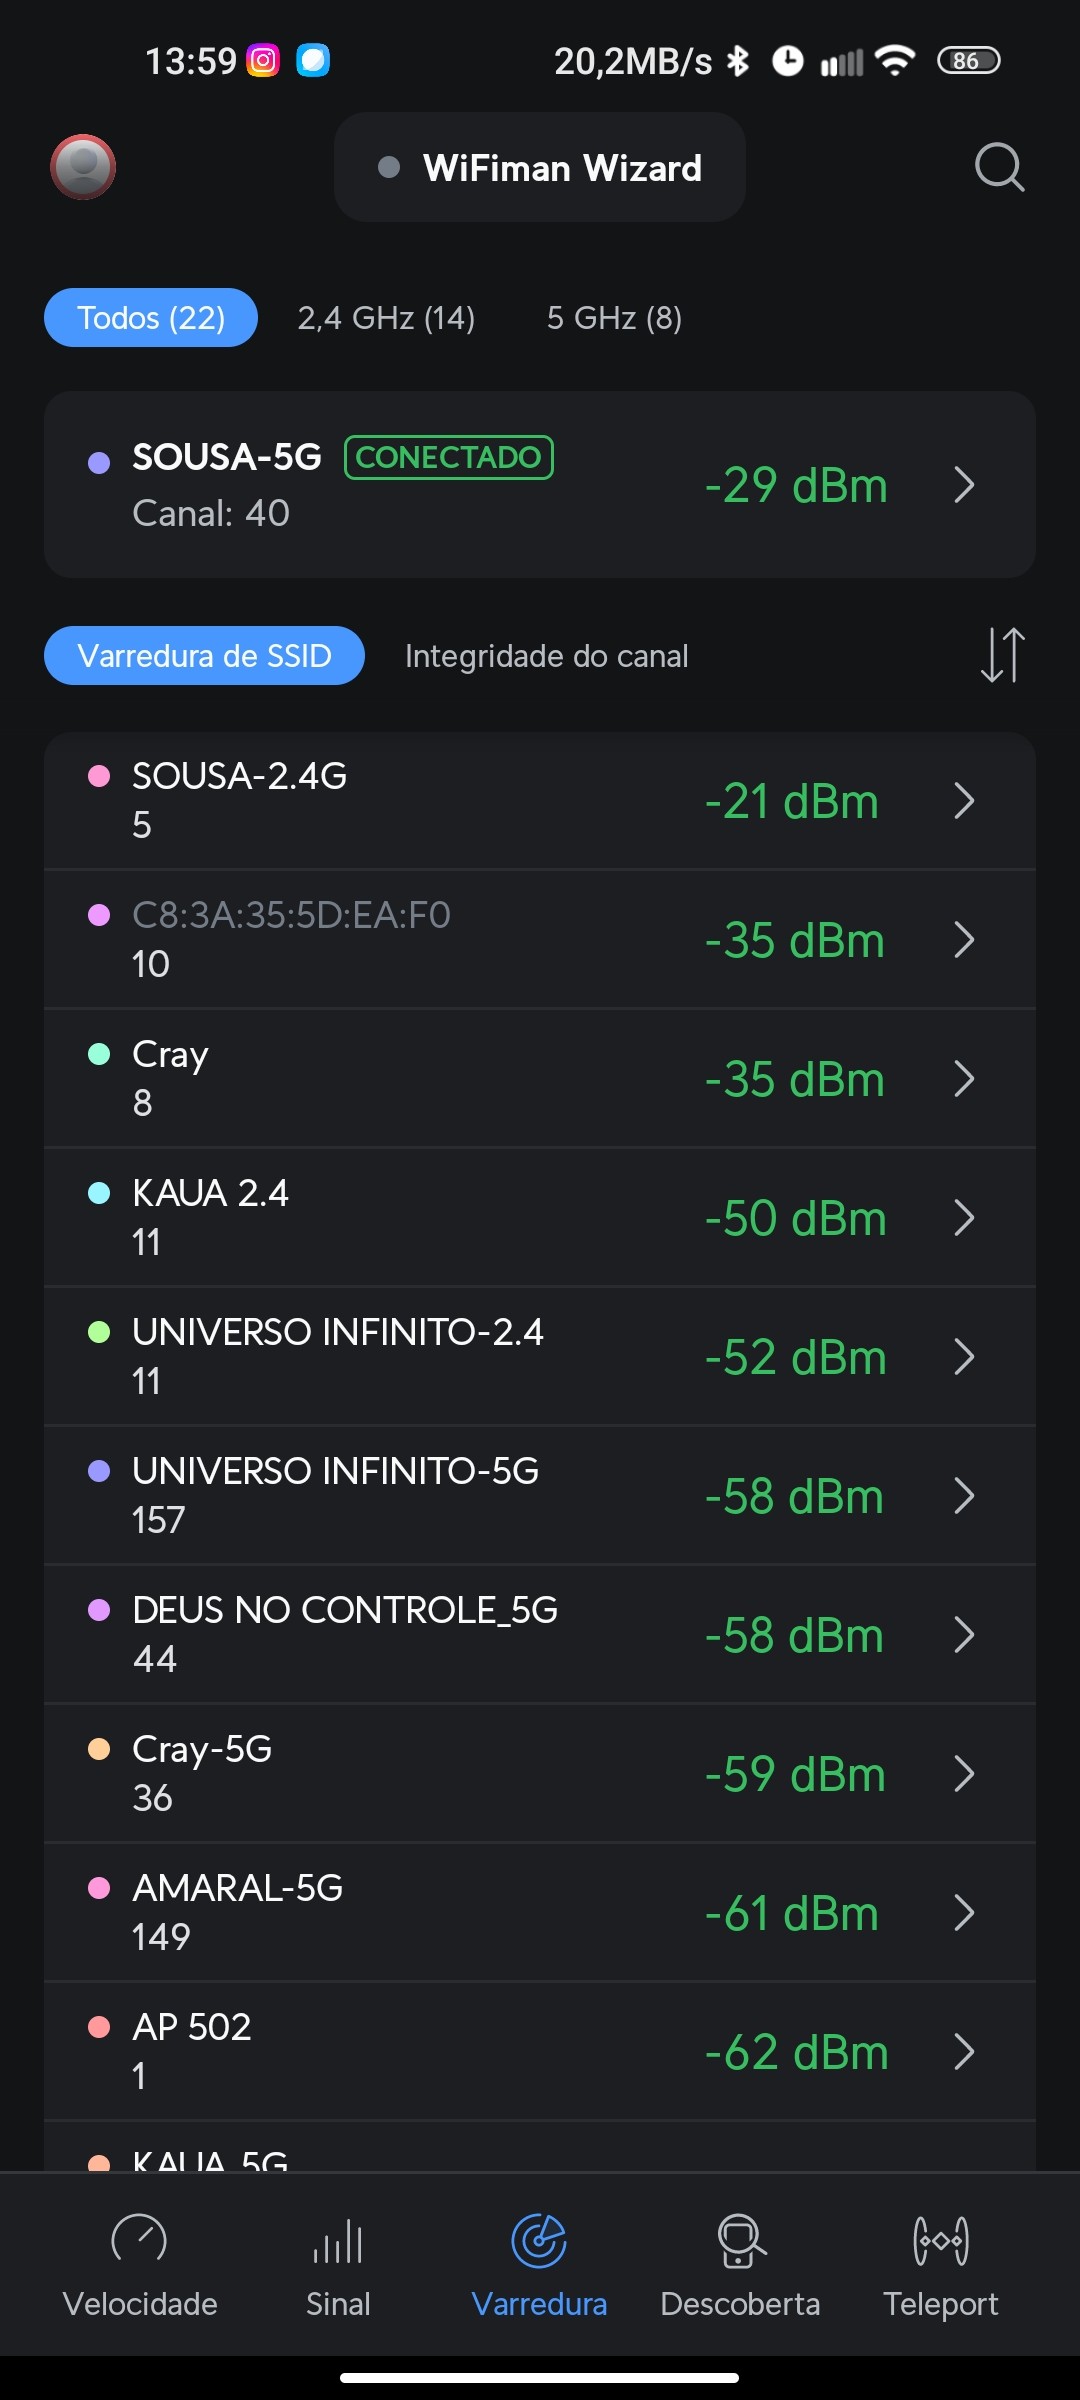Open the Descoberta device discovery icon
Image resolution: width=1080 pixels, height=2400 pixels.
click(740, 2240)
